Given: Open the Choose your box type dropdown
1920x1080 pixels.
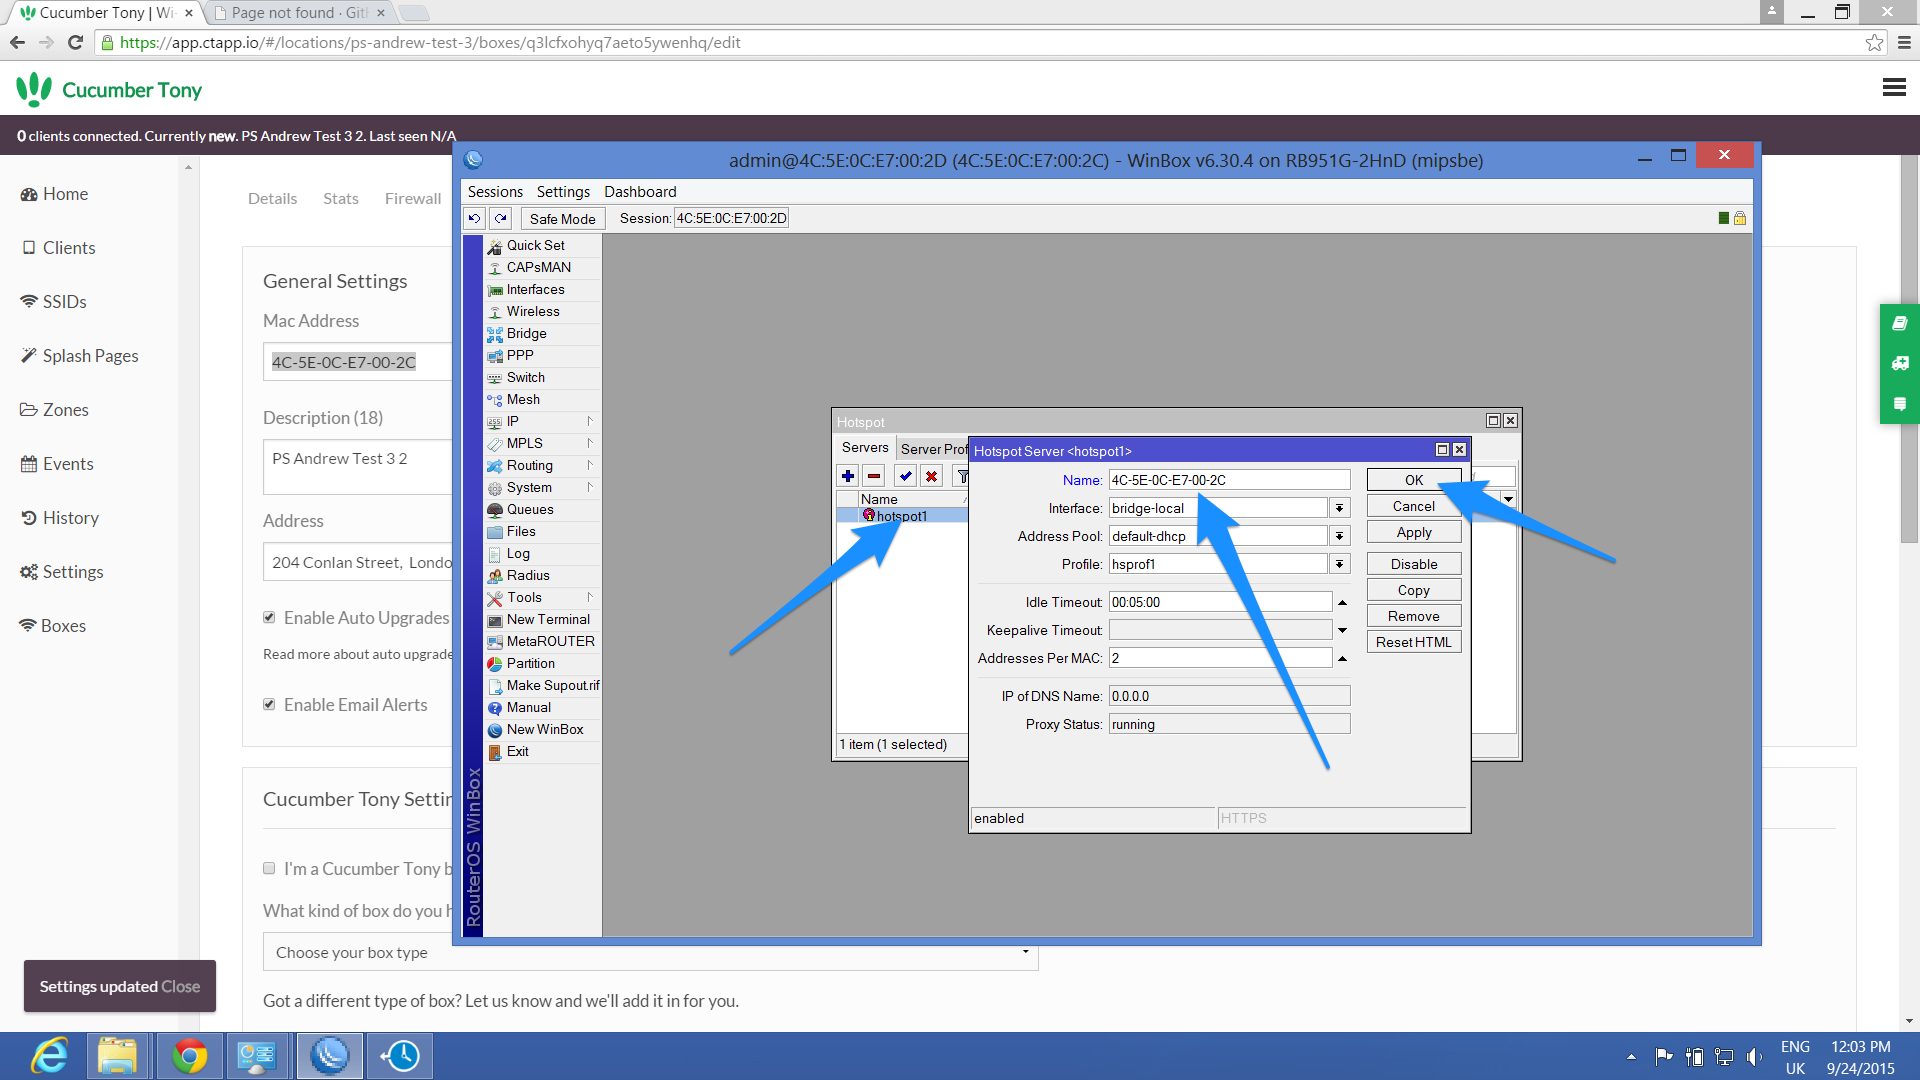Looking at the screenshot, I should [650, 952].
